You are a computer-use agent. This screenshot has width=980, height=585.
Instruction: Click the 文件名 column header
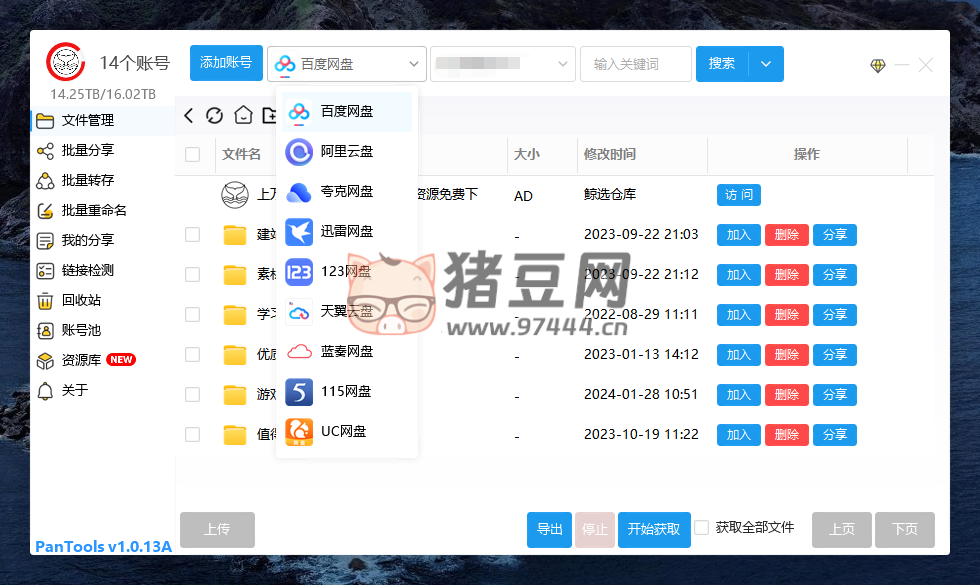coord(241,154)
